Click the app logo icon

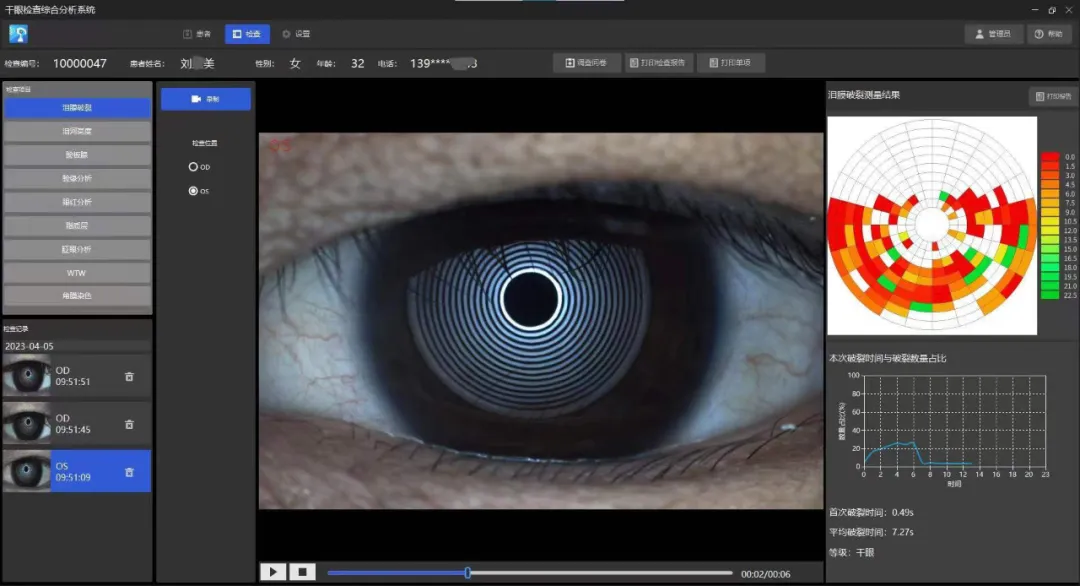click(x=19, y=34)
